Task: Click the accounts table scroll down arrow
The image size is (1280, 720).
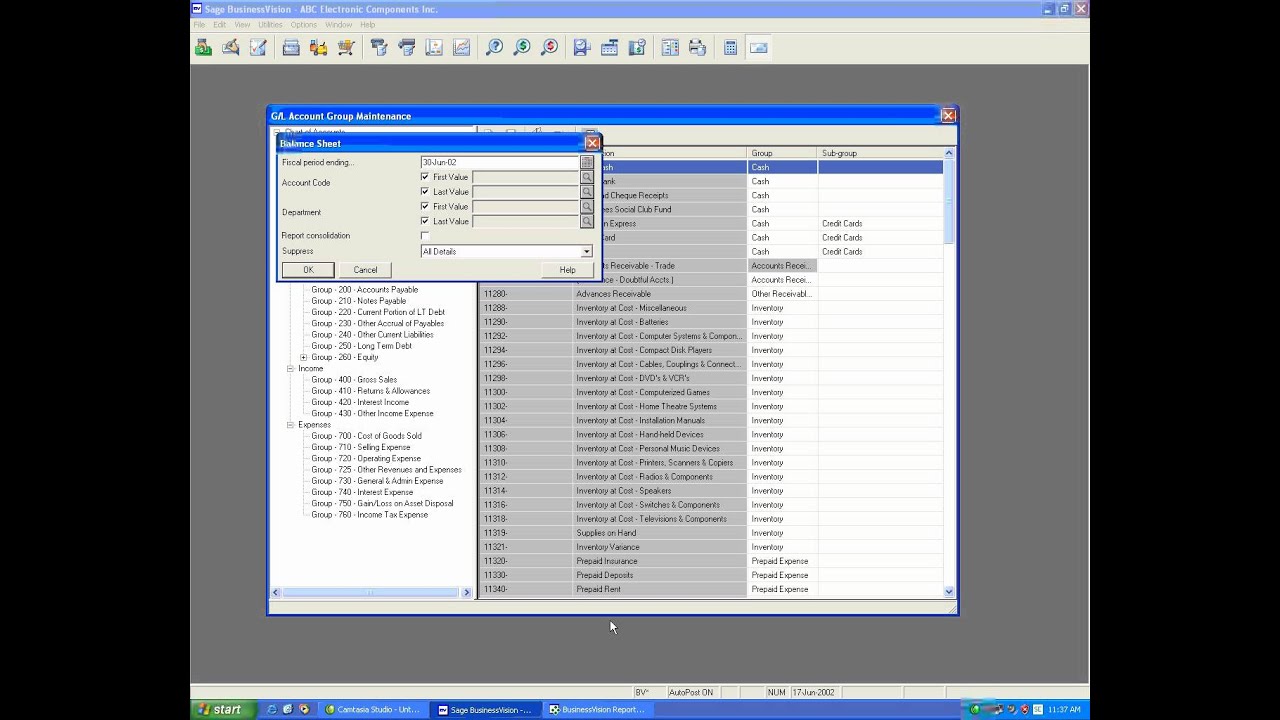Action: (x=949, y=592)
